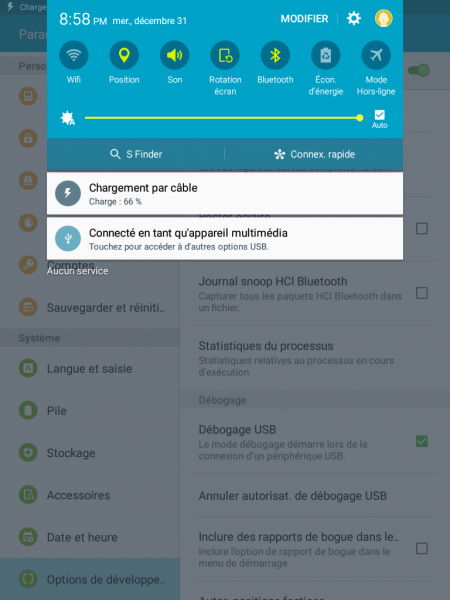Screen dimensions: 450x600
Task: Tap the Position location icon
Action: [124, 55]
